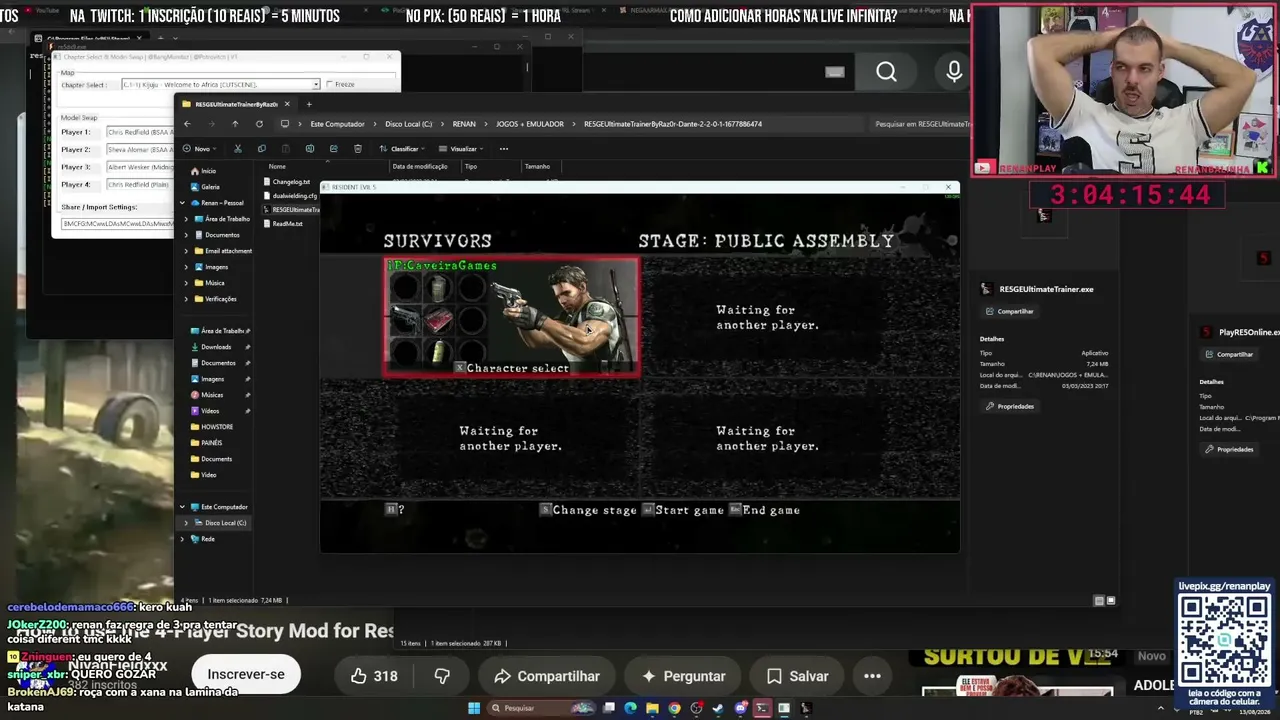
Task: Click the RENAN breadcrumb in address bar
Action: pos(464,124)
